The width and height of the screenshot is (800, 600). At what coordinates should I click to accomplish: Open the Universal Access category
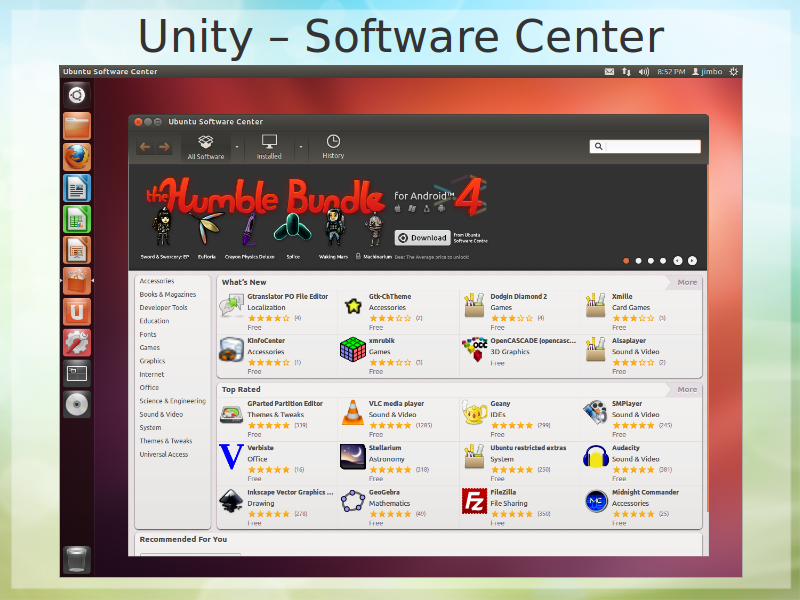[164, 454]
